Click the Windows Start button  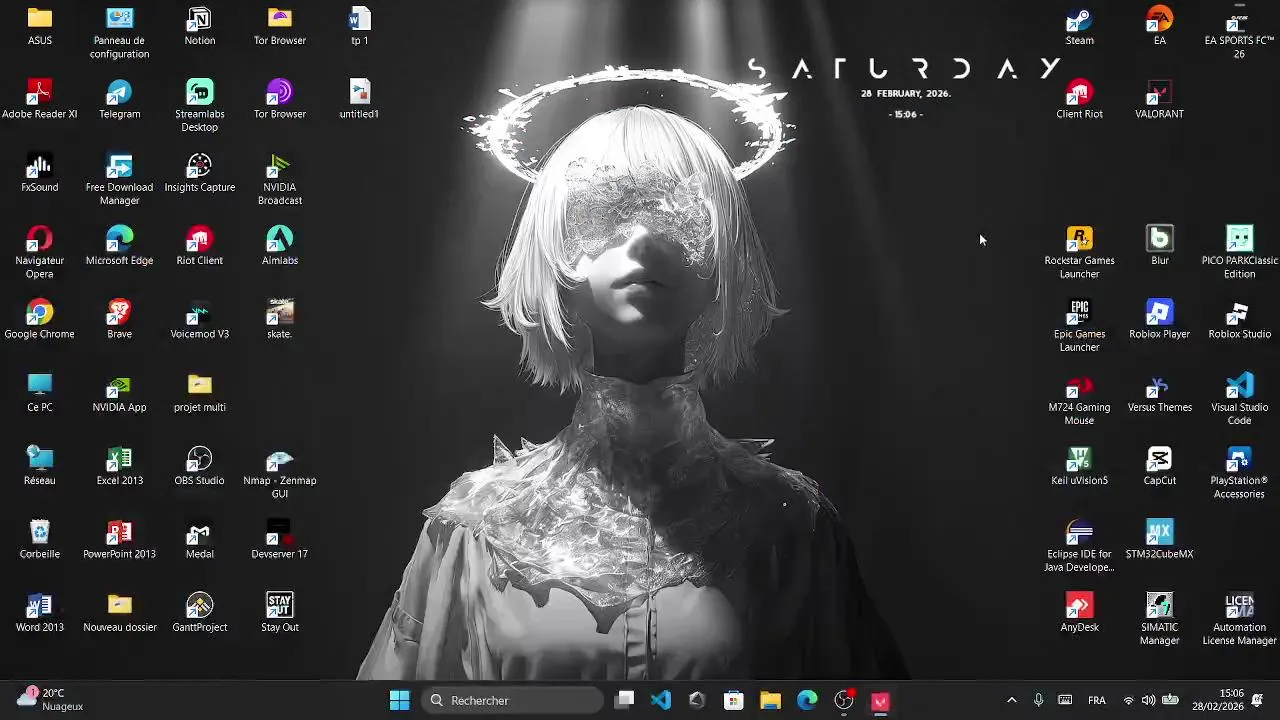[x=399, y=700]
